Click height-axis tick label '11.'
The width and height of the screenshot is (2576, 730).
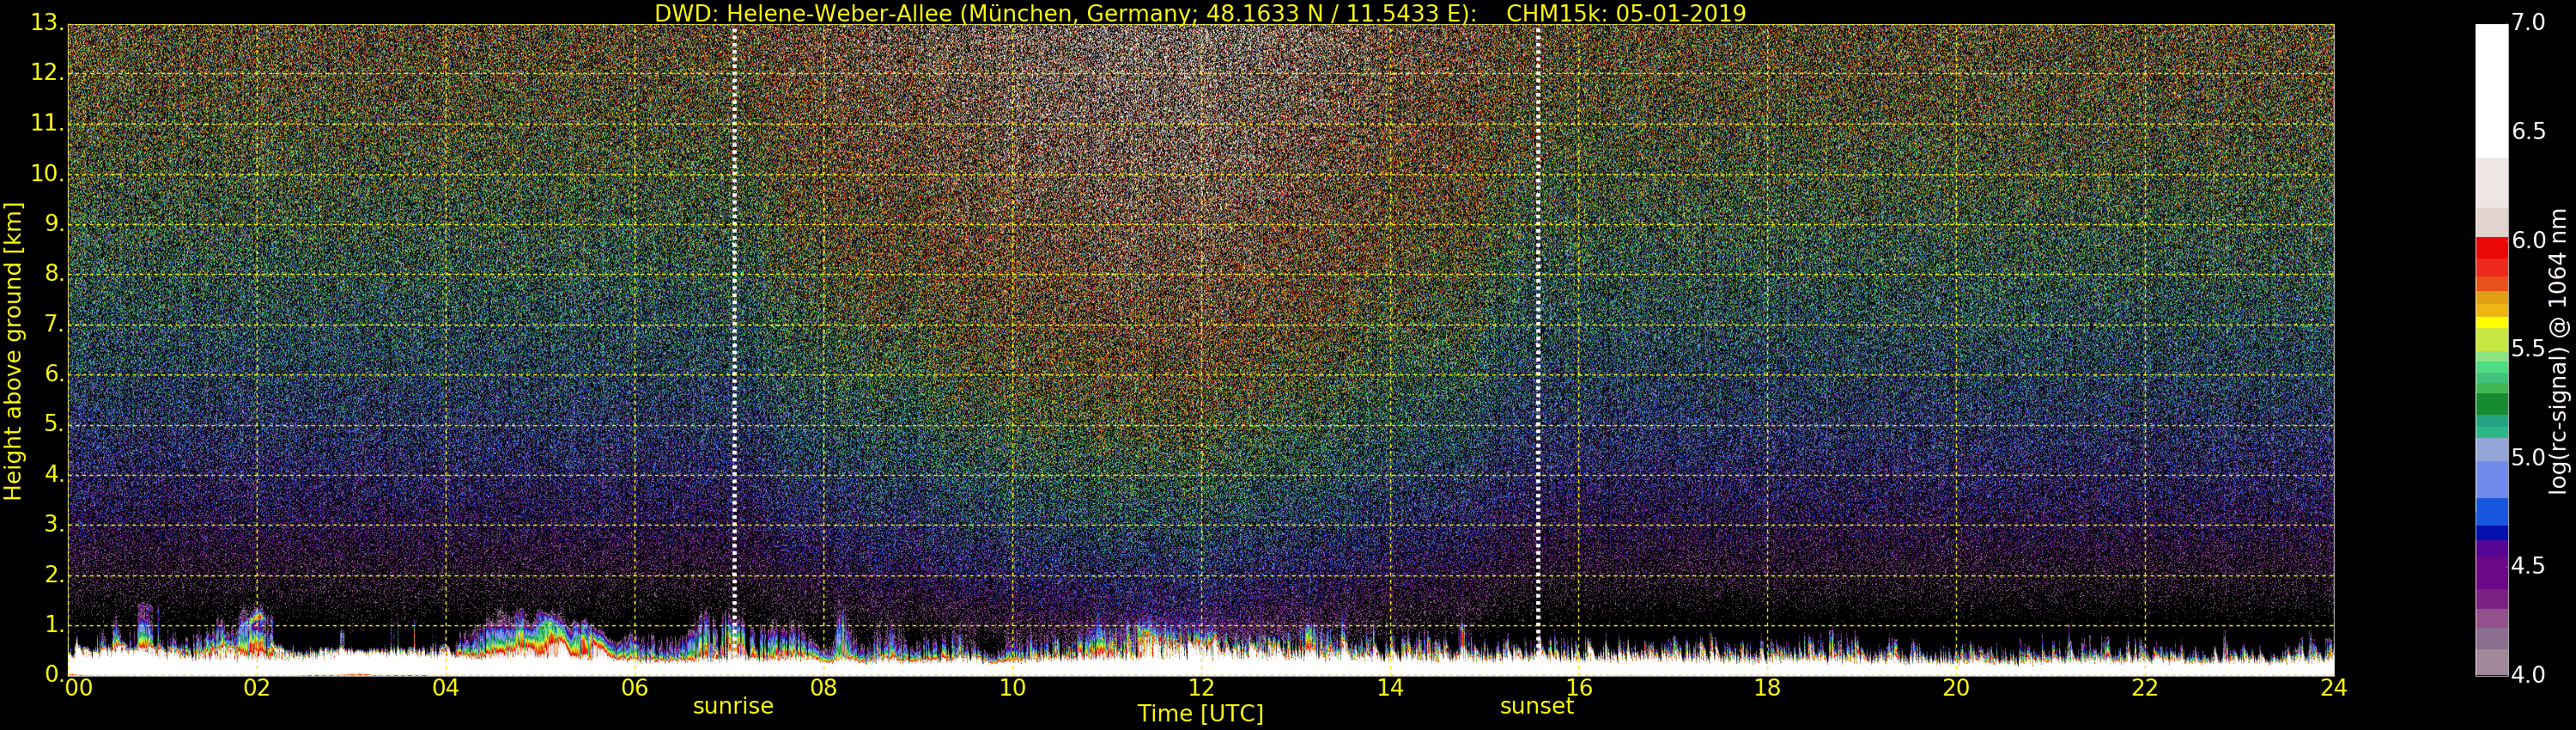(x=48, y=124)
